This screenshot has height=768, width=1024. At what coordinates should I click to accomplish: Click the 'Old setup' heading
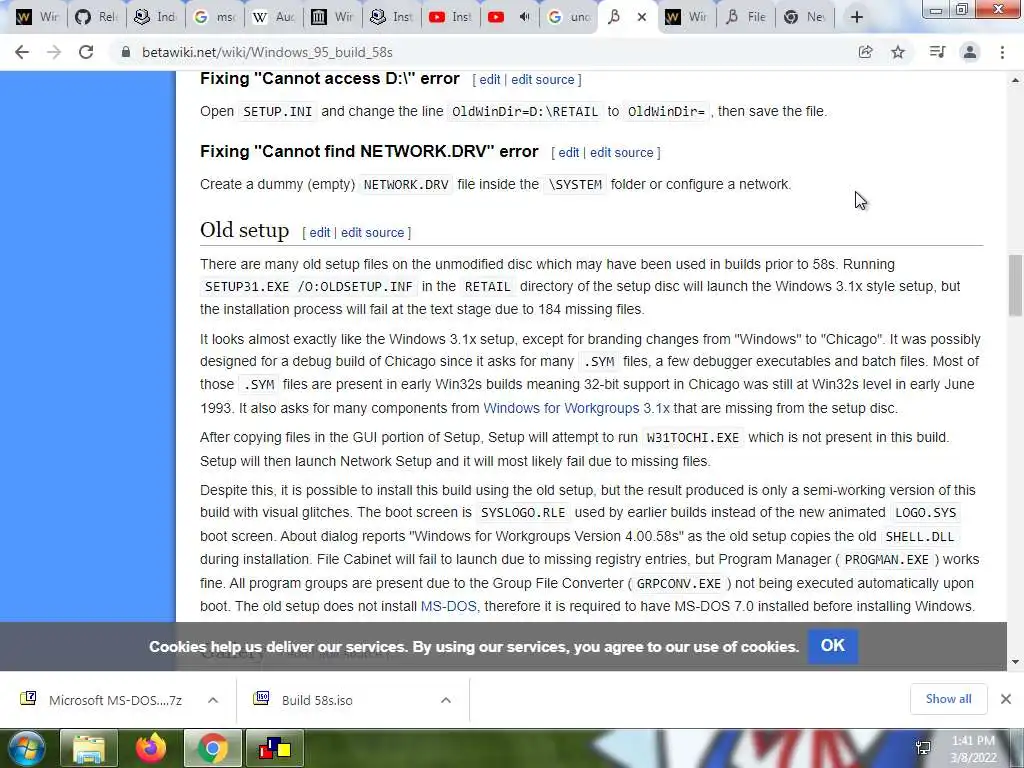[244, 230]
